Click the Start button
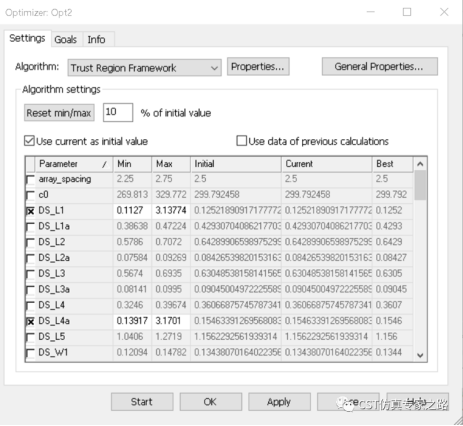The width and height of the screenshot is (463, 426). coord(142,402)
